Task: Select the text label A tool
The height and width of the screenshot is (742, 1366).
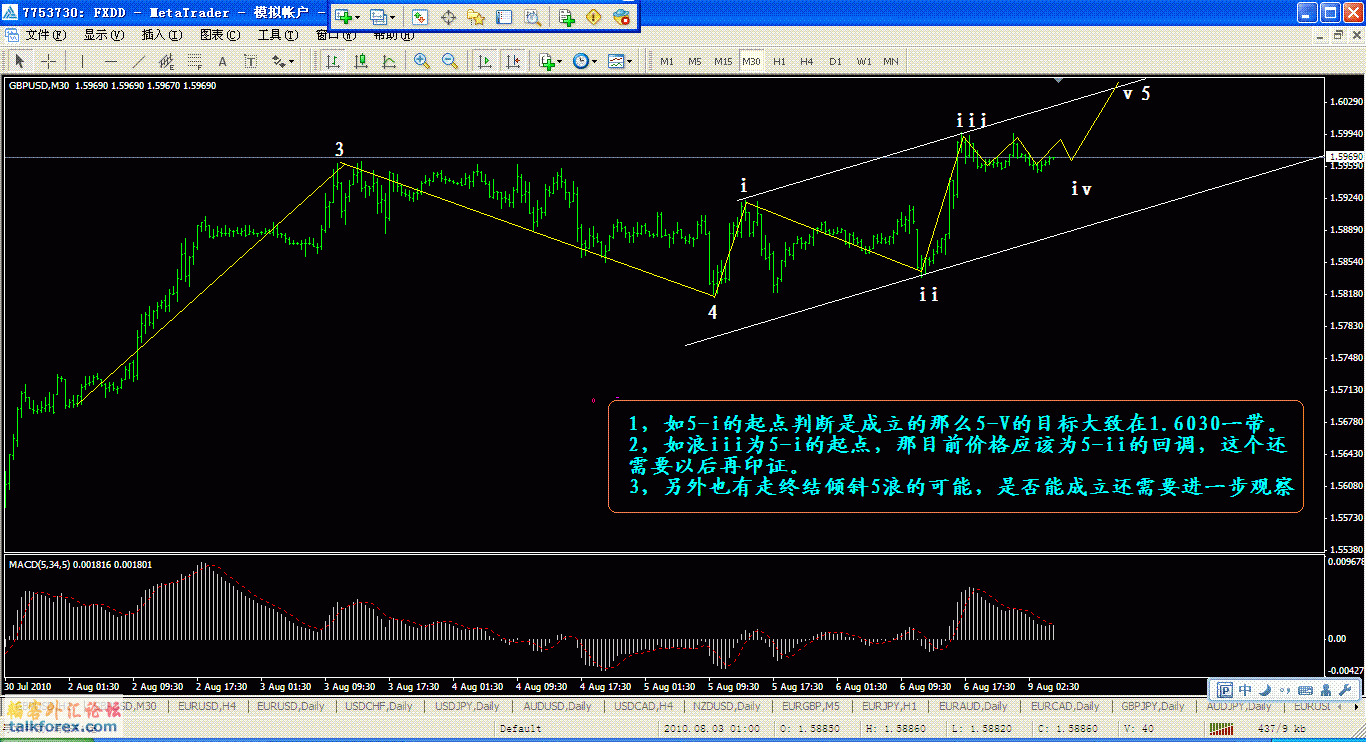Action: pos(222,61)
